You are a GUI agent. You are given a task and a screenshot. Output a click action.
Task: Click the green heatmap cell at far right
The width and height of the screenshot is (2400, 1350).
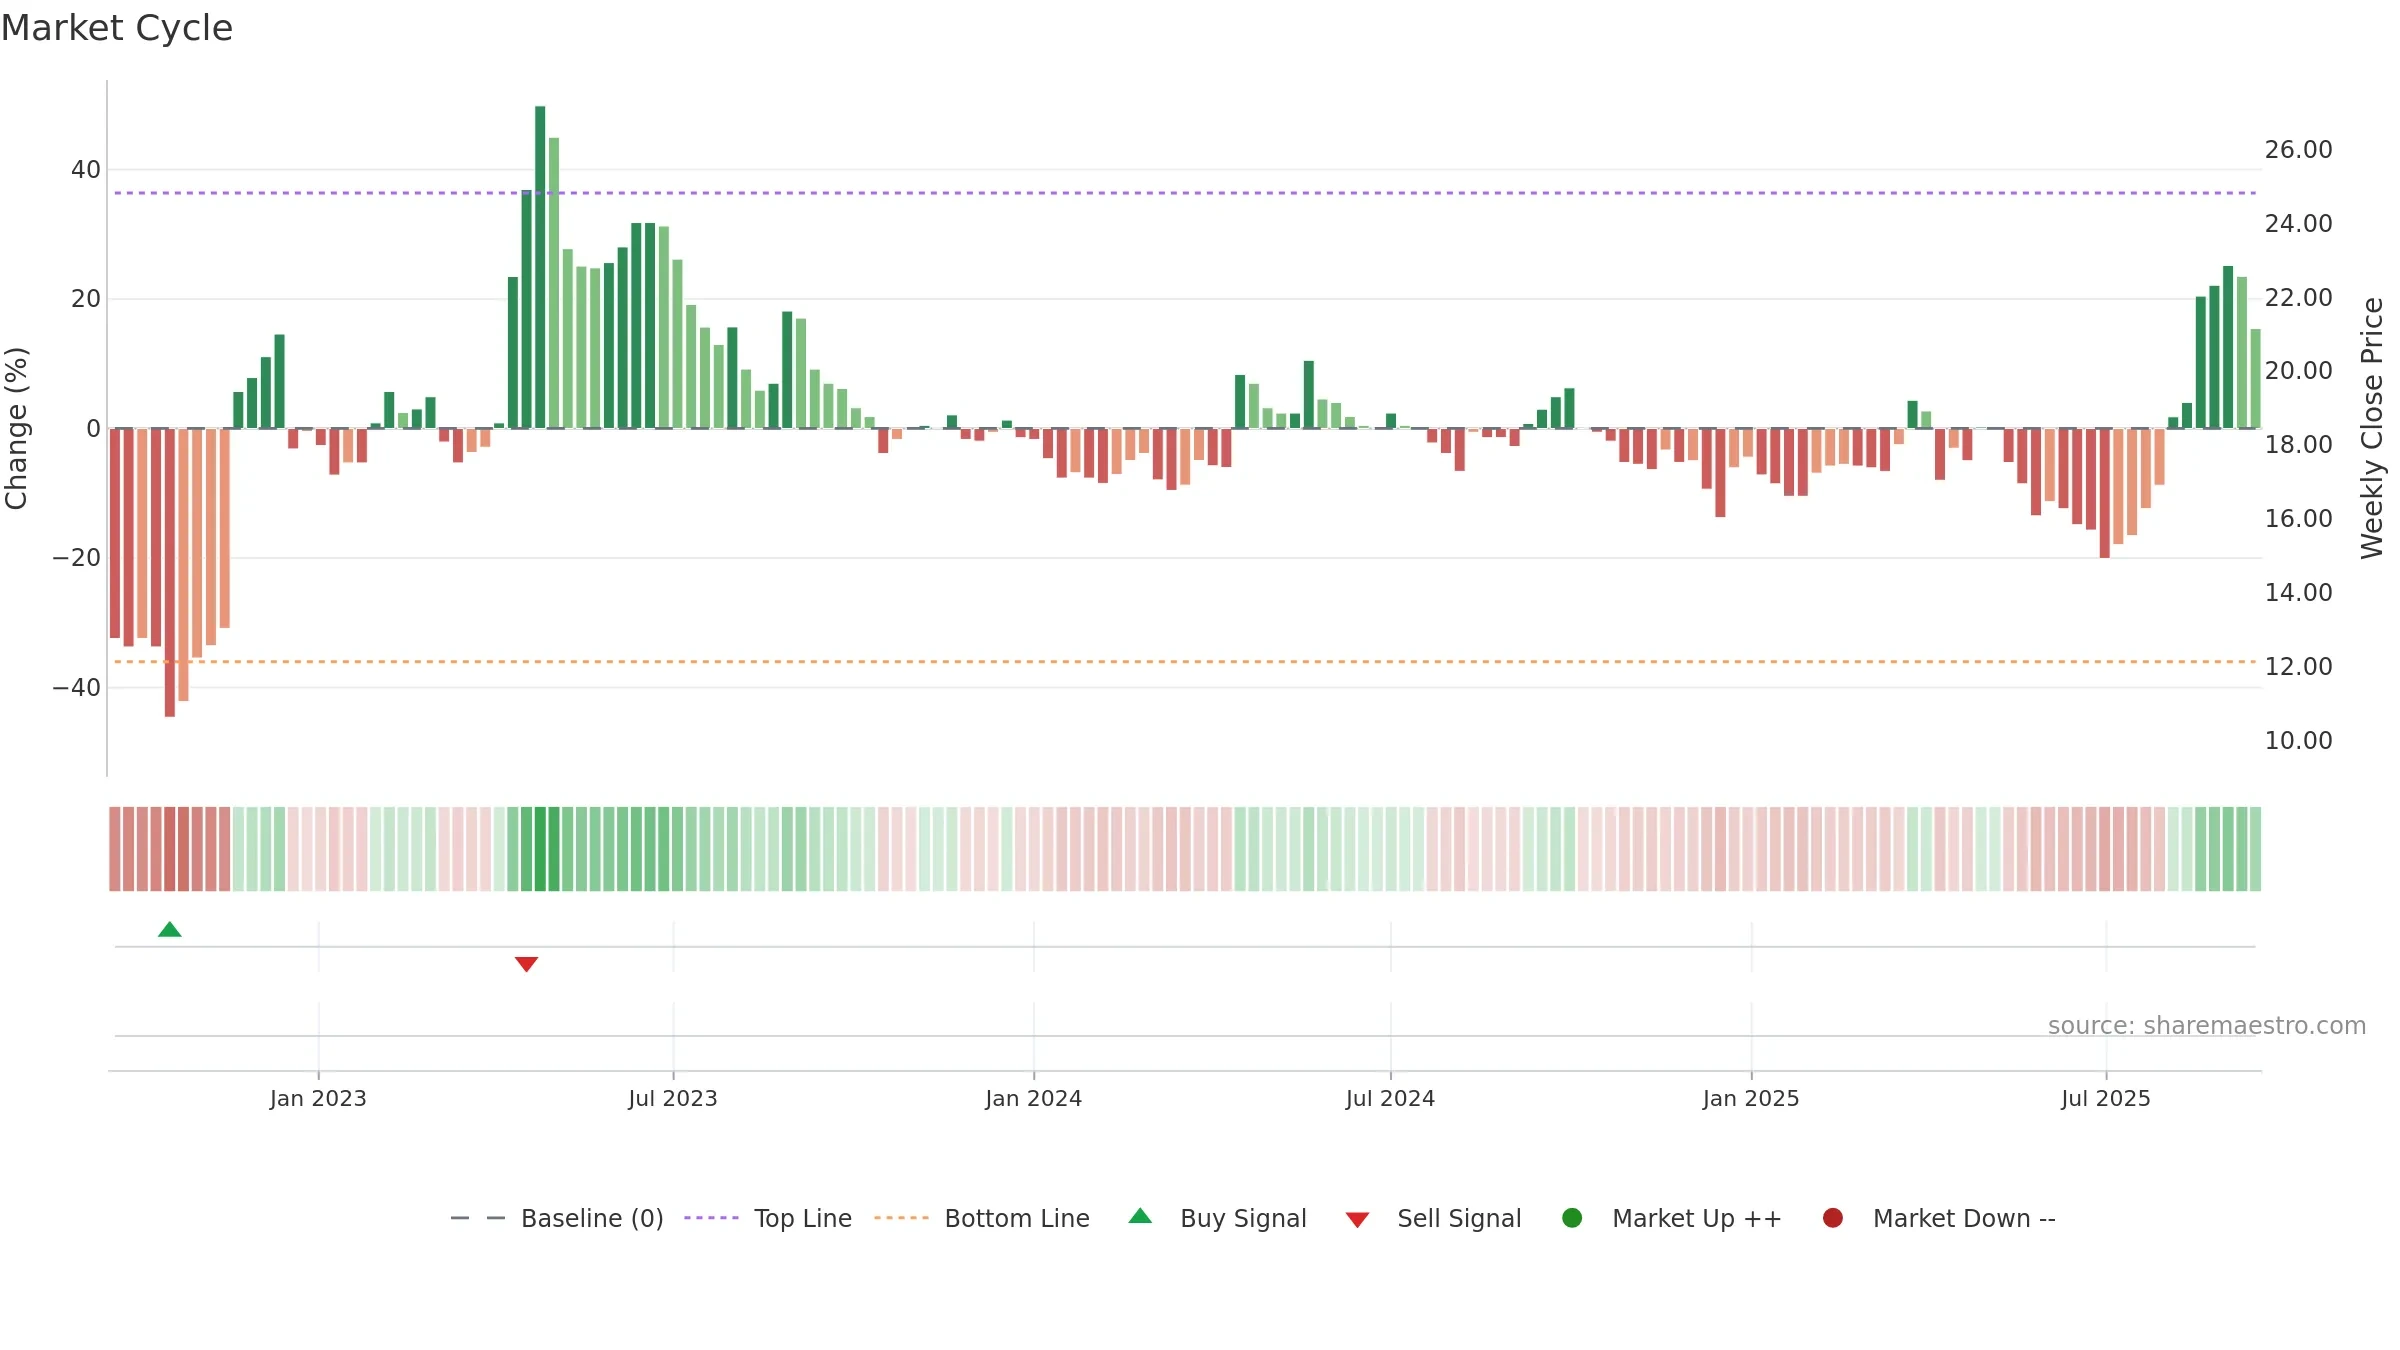[x=2255, y=849]
